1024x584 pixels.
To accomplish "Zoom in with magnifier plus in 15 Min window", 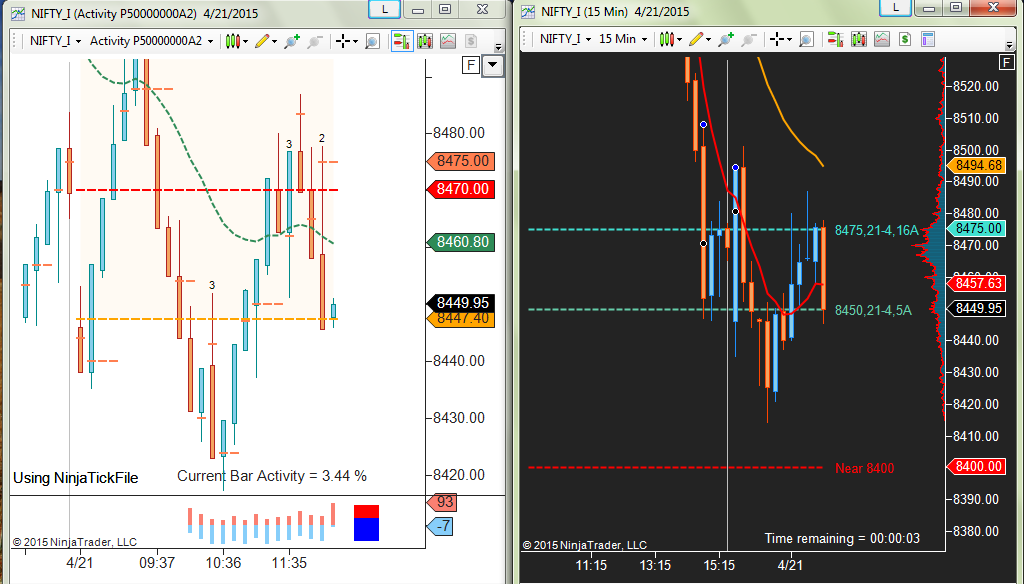I will [726, 39].
